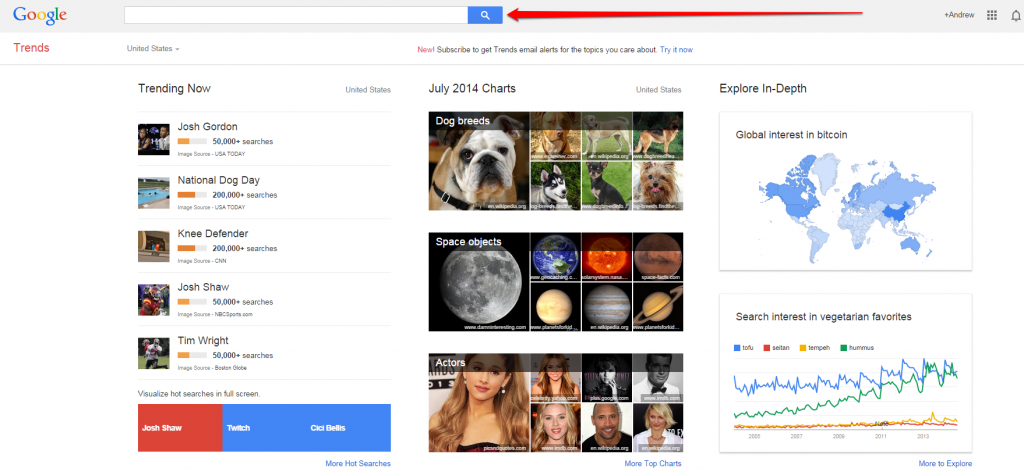The width and height of the screenshot is (1024, 472).
Task: Click the red Josh Shaw visualization tile
Action: (x=180, y=428)
